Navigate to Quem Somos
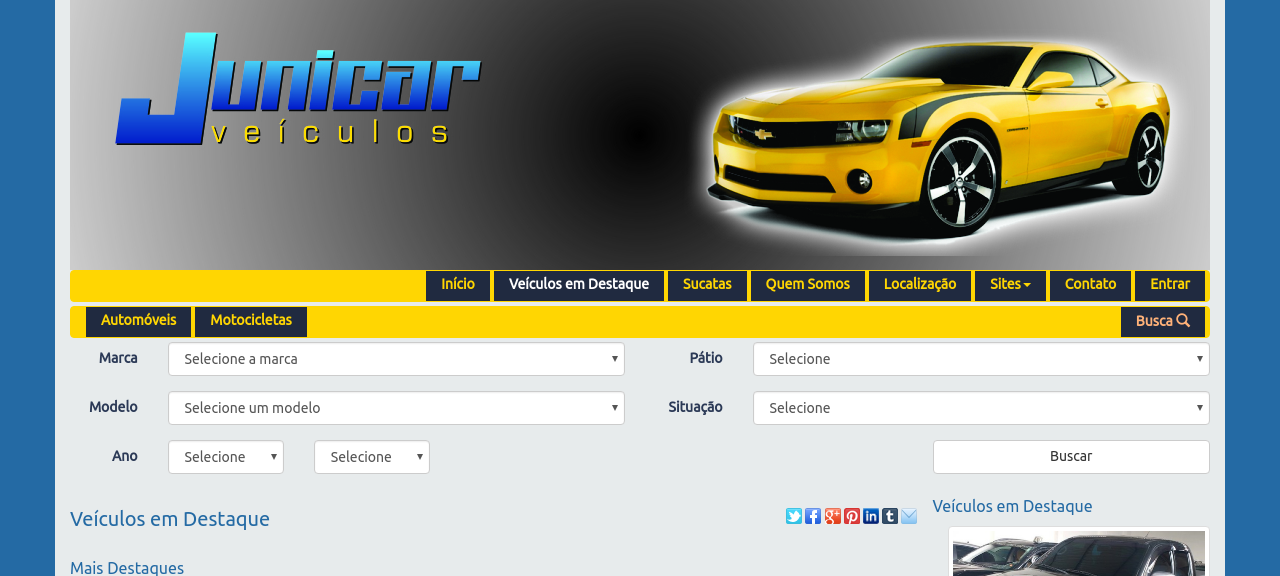Viewport: 1280px width, 576px height. pyautogui.click(x=807, y=284)
